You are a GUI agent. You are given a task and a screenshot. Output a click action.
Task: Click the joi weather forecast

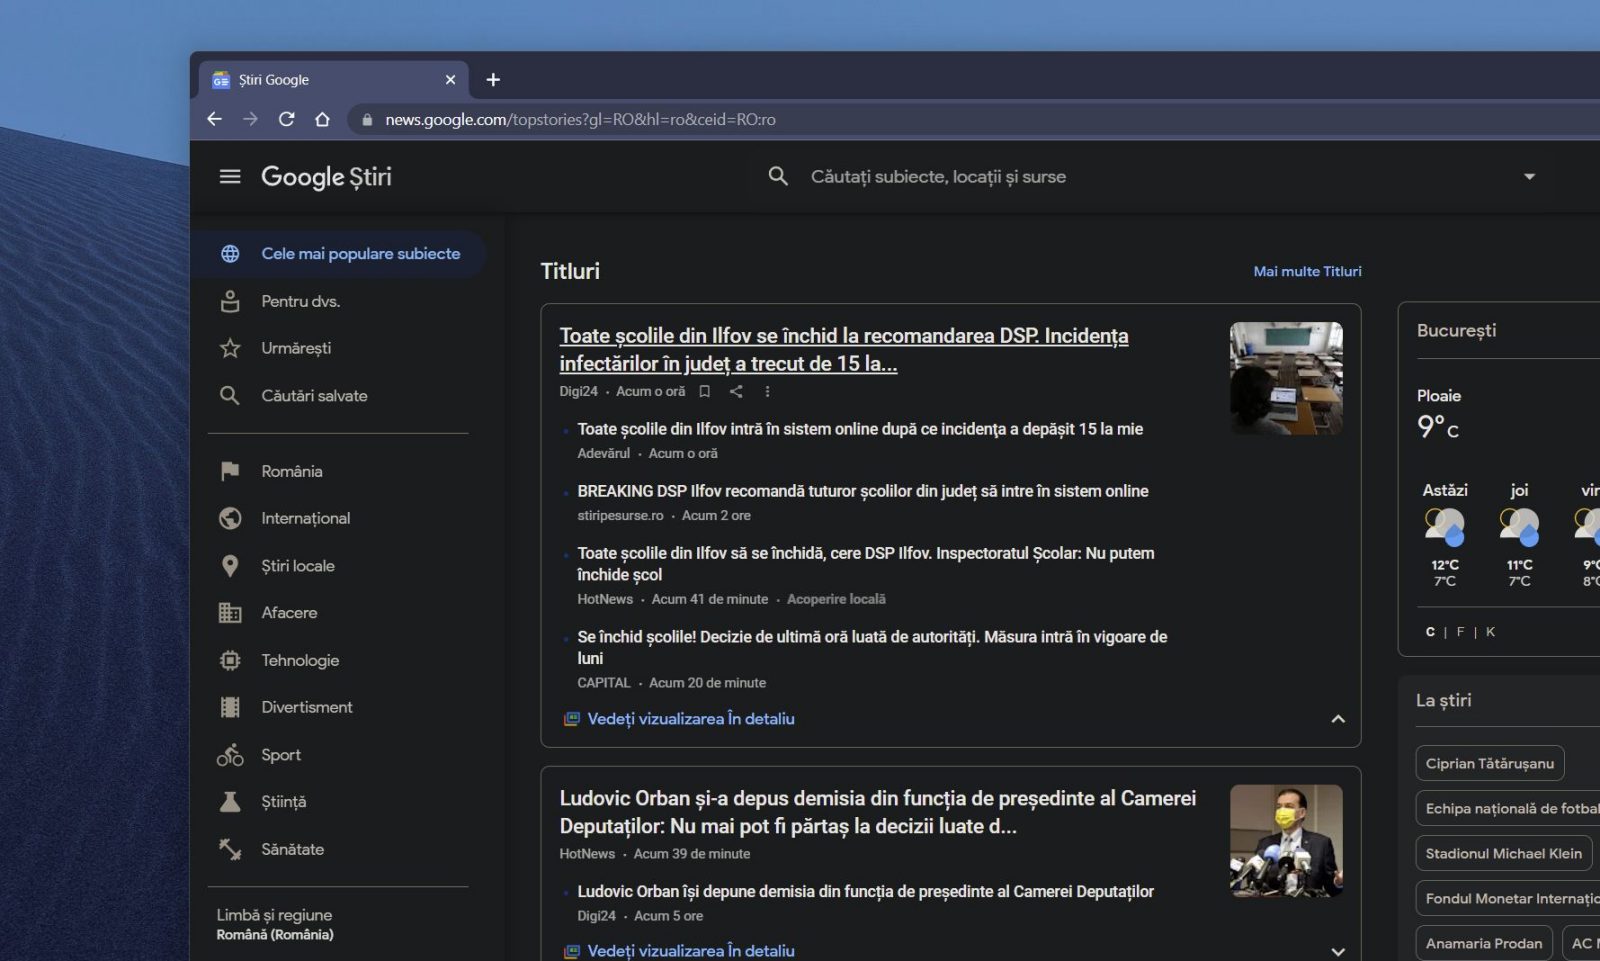(1519, 535)
